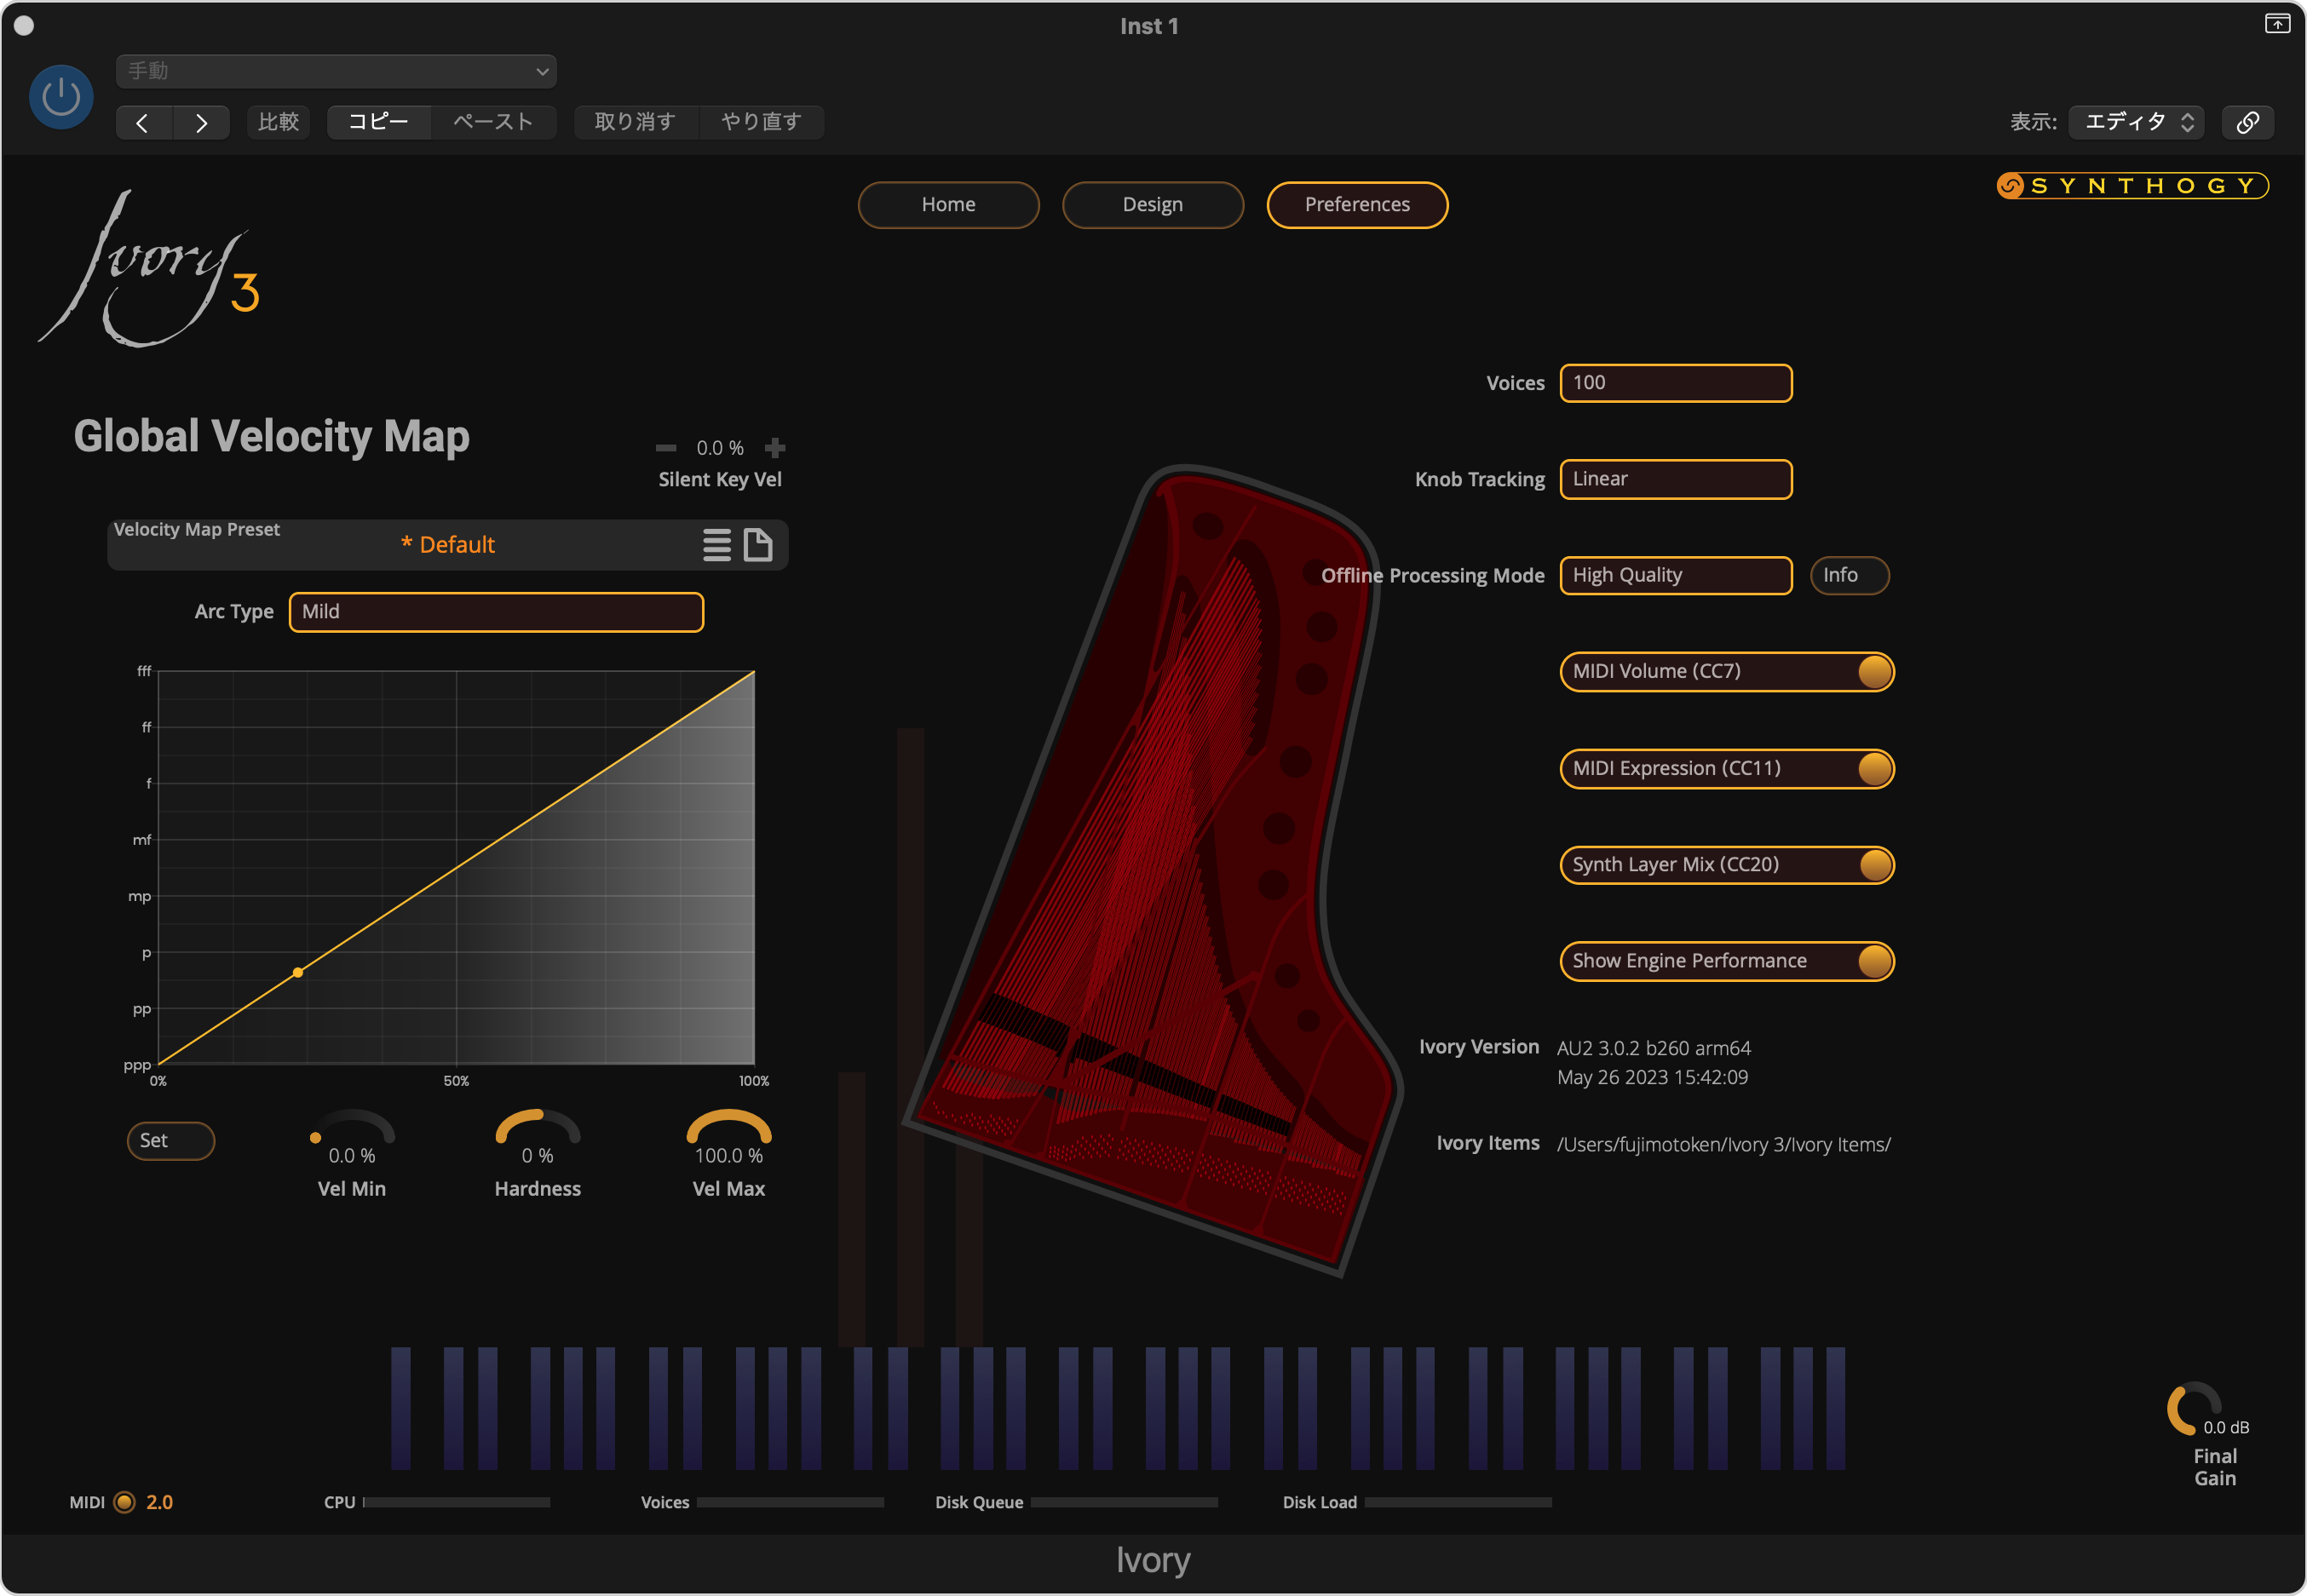The height and width of the screenshot is (1596, 2307).
Task: Toggle Show Engine Performance switch
Action: tap(1874, 961)
